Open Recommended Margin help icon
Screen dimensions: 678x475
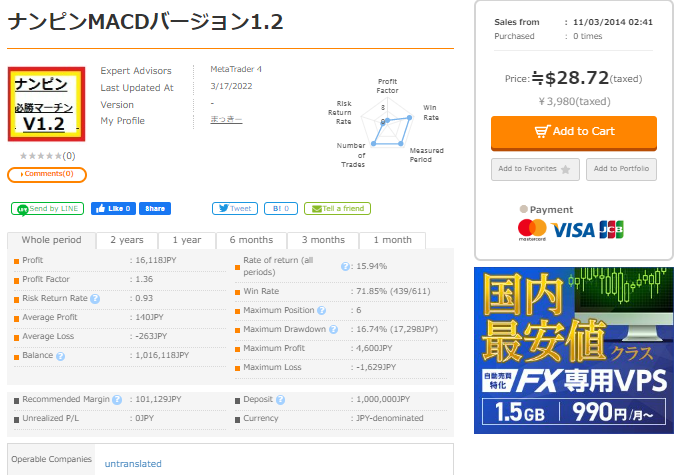click(x=117, y=400)
